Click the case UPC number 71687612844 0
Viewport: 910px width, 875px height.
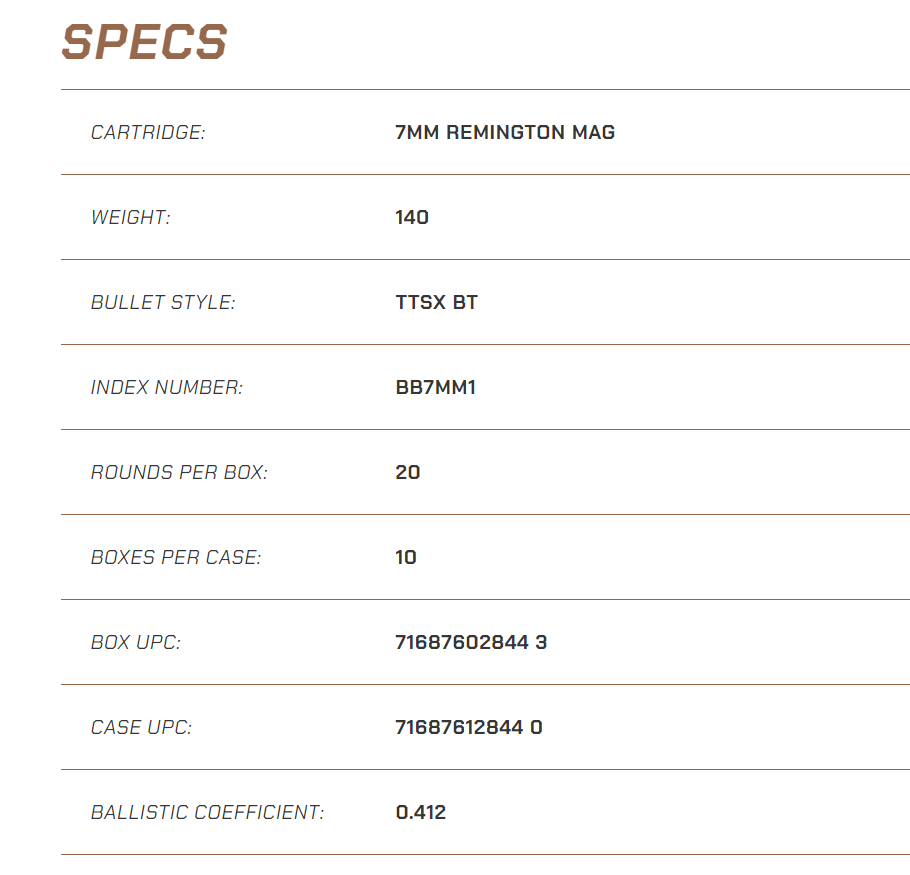coord(468,727)
